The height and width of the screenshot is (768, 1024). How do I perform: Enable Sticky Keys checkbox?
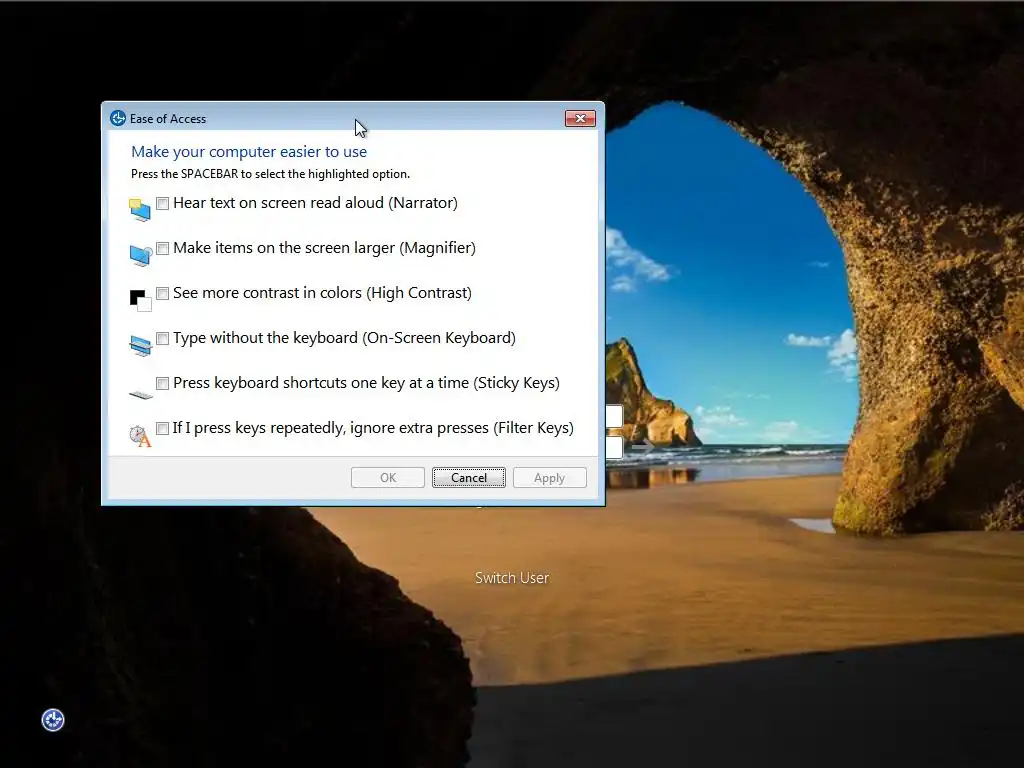[x=163, y=383]
